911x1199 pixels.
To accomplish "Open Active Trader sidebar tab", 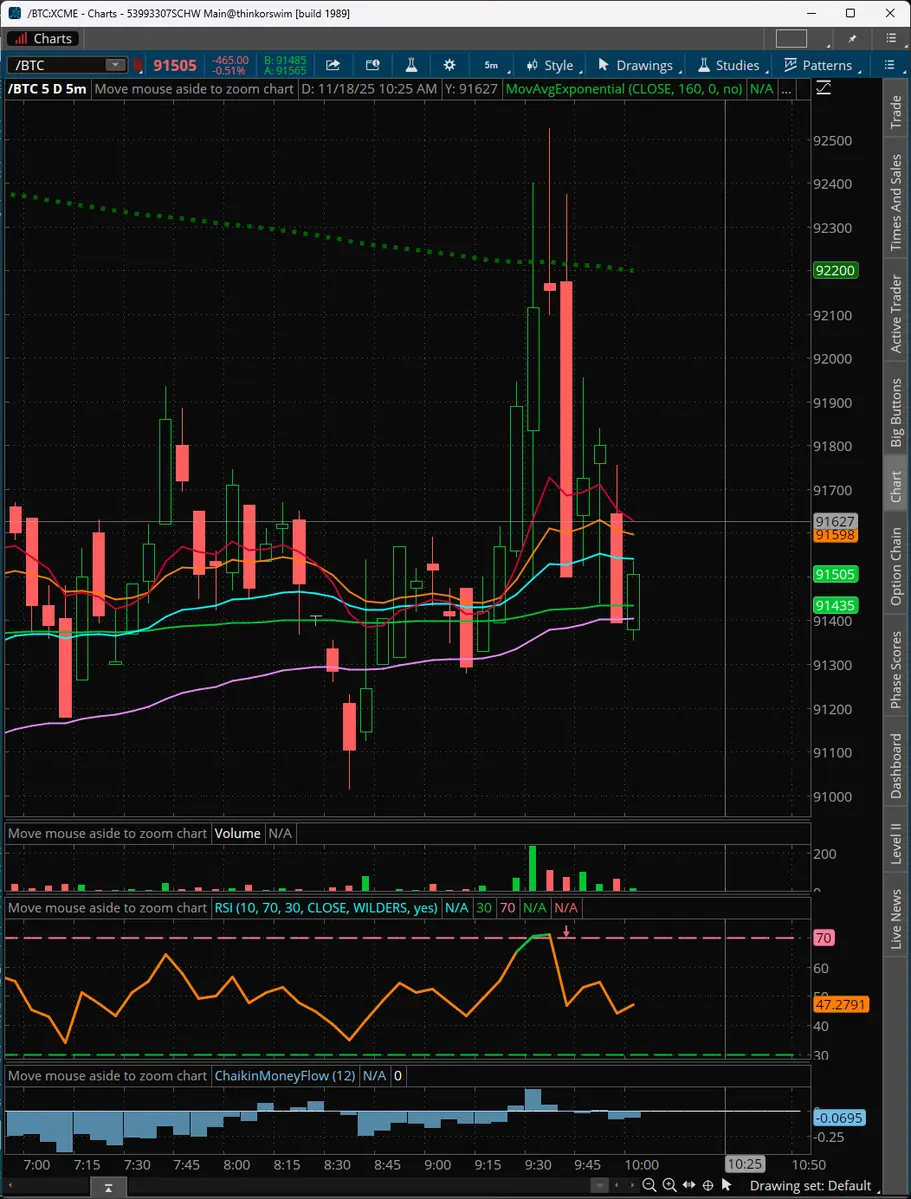I will pyautogui.click(x=896, y=314).
